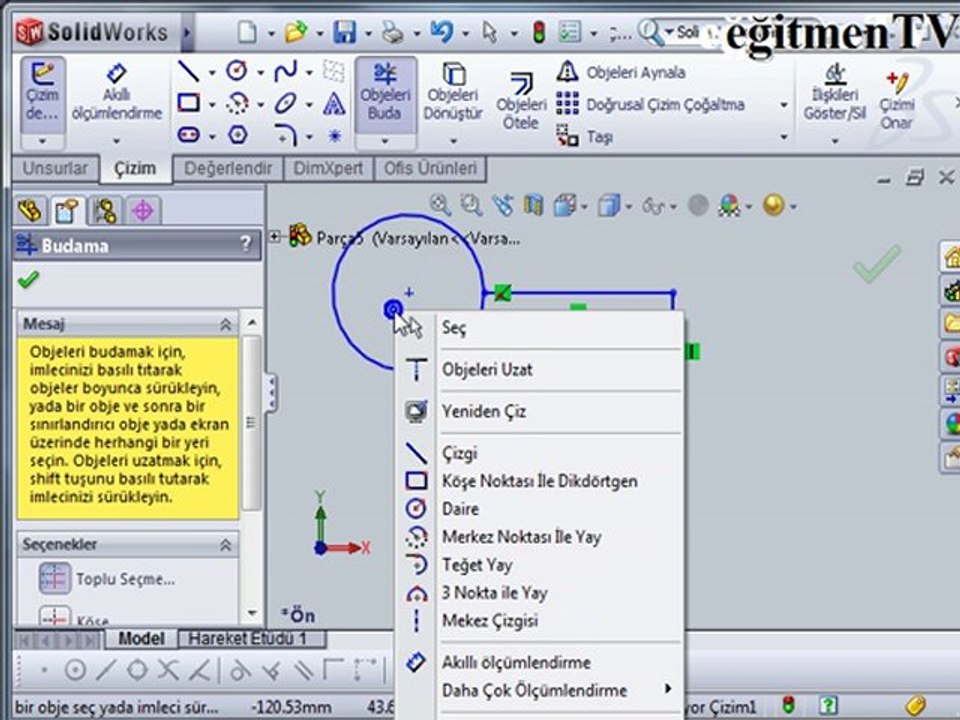Confirm Budama with green checkmark
960x720 pixels.
pos(28,280)
